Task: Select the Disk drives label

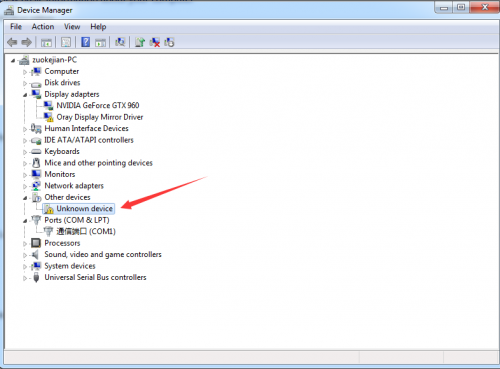Action: pyautogui.click(x=62, y=83)
